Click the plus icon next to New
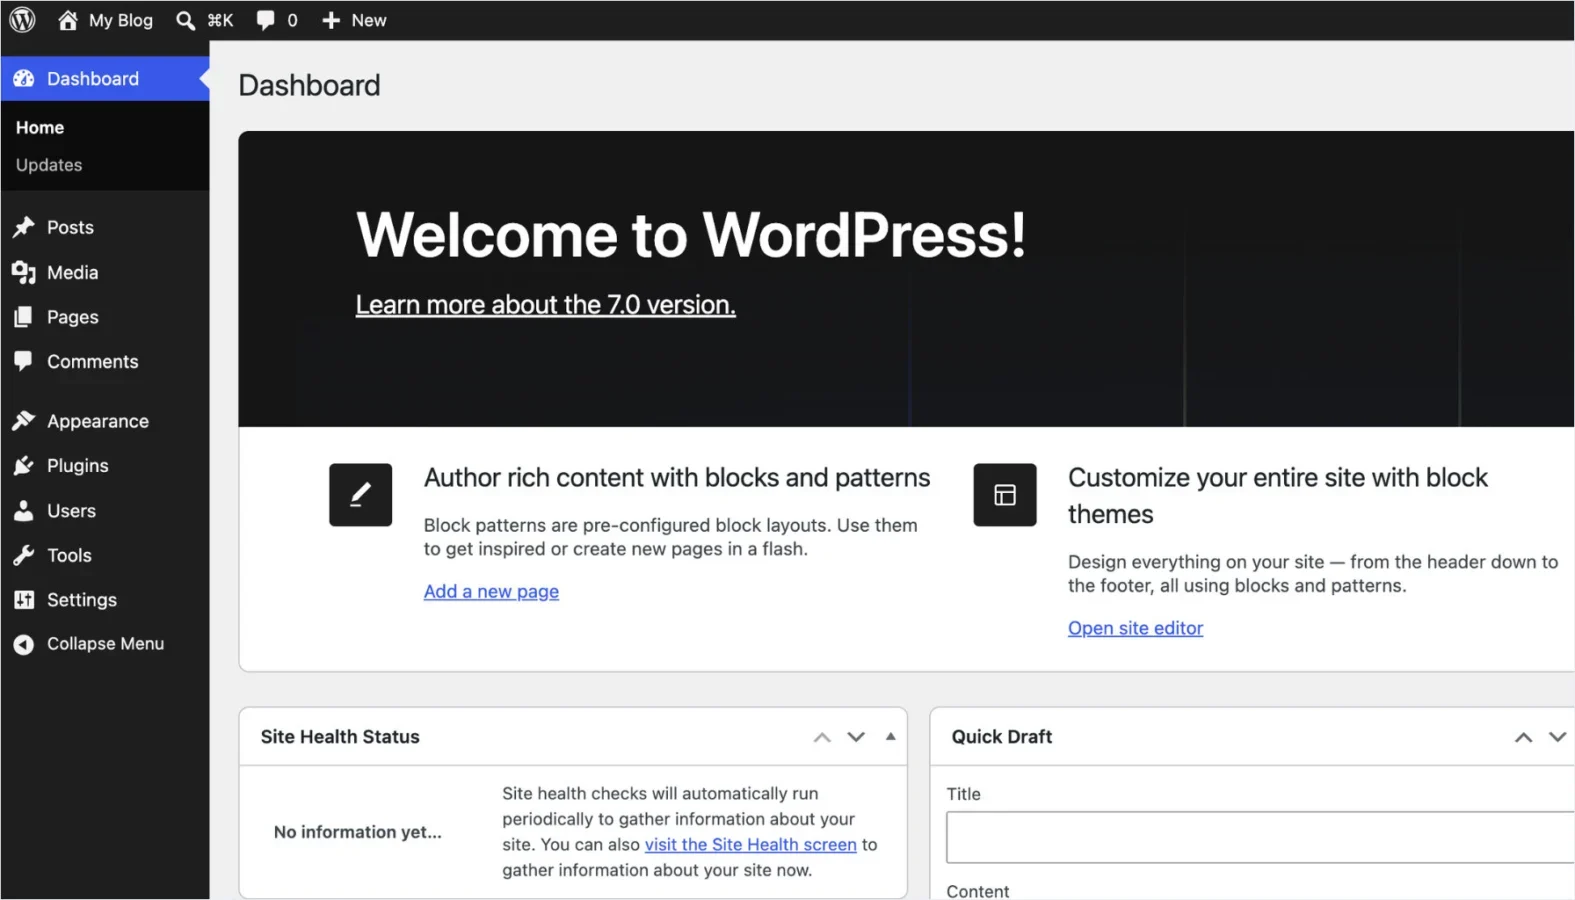The width and height of the screenshot is (1575, 900). coord(331,20)
